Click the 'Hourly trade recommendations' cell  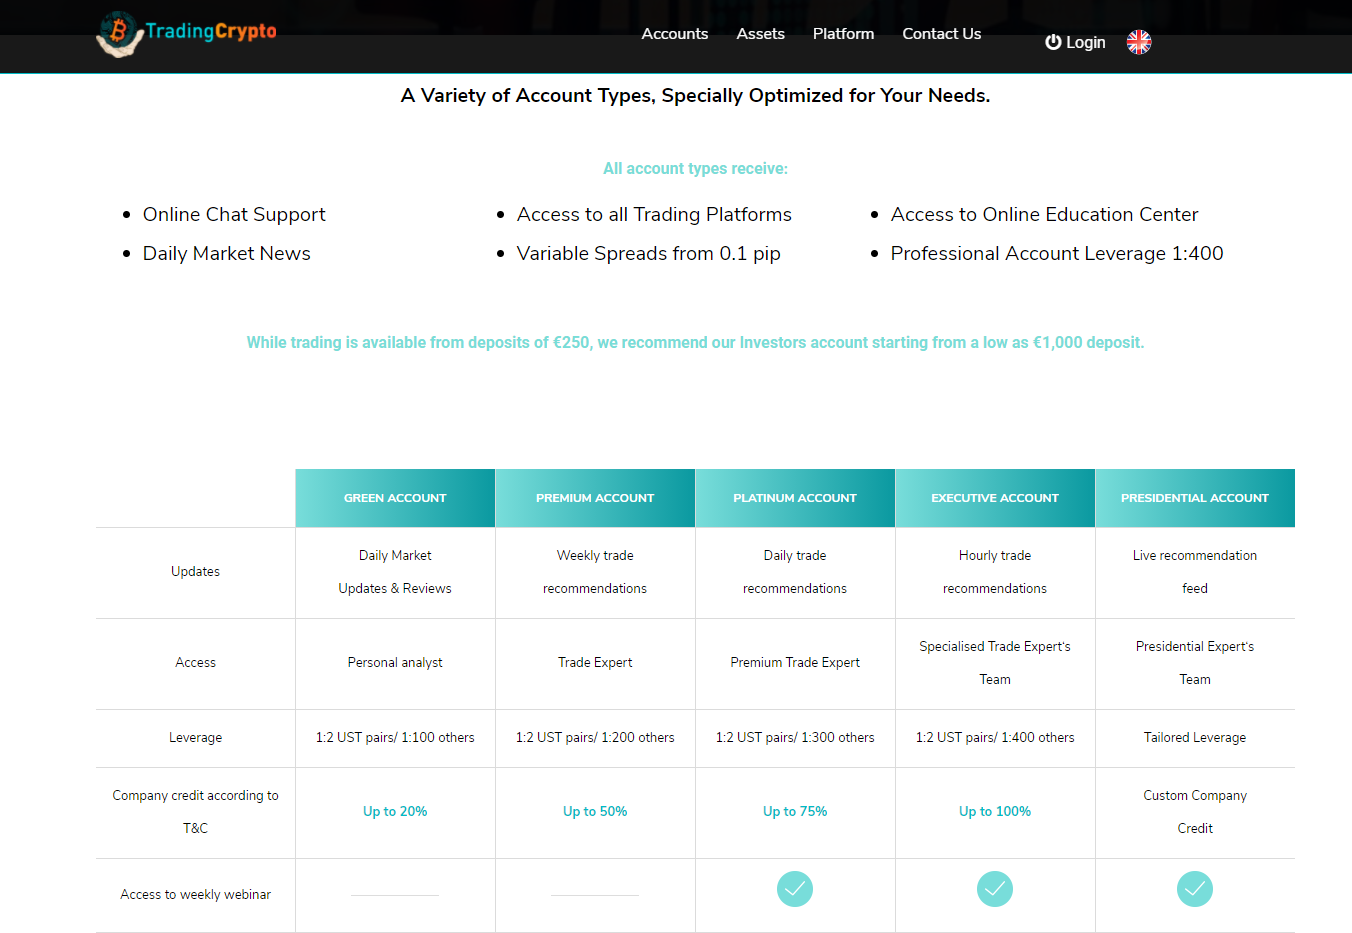(995, 572)
